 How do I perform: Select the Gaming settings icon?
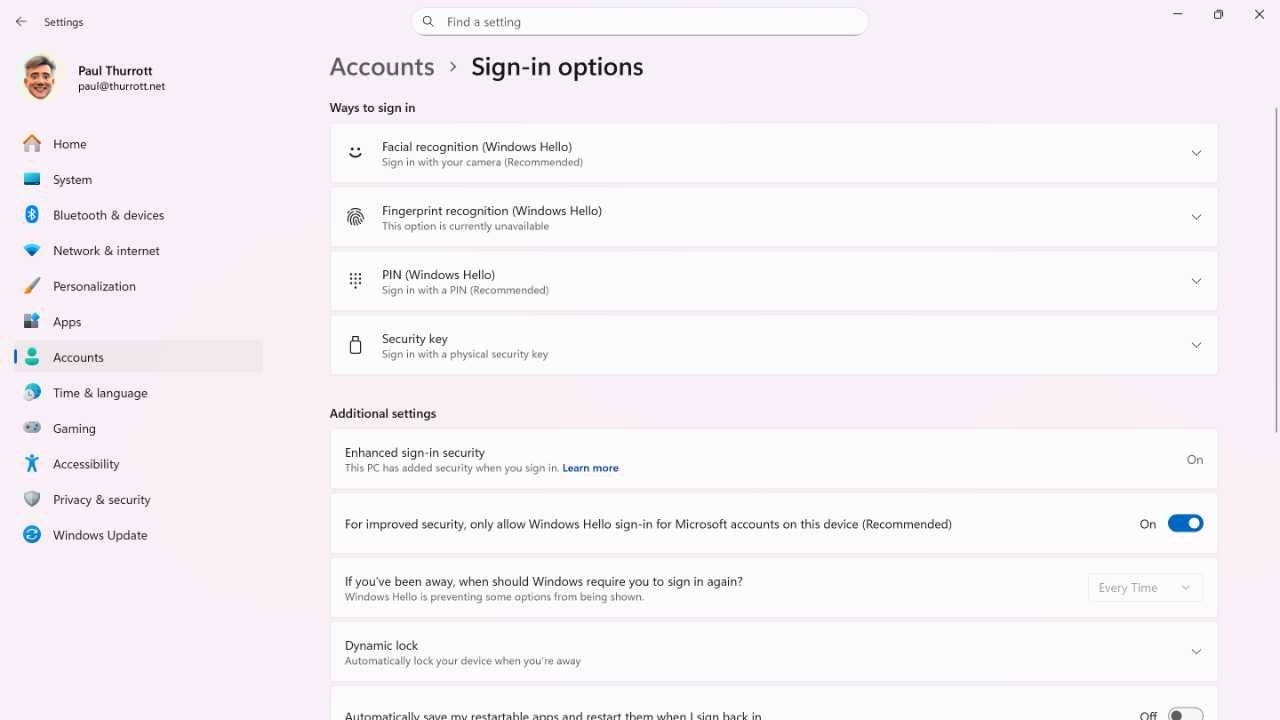(x=31, y=428)
